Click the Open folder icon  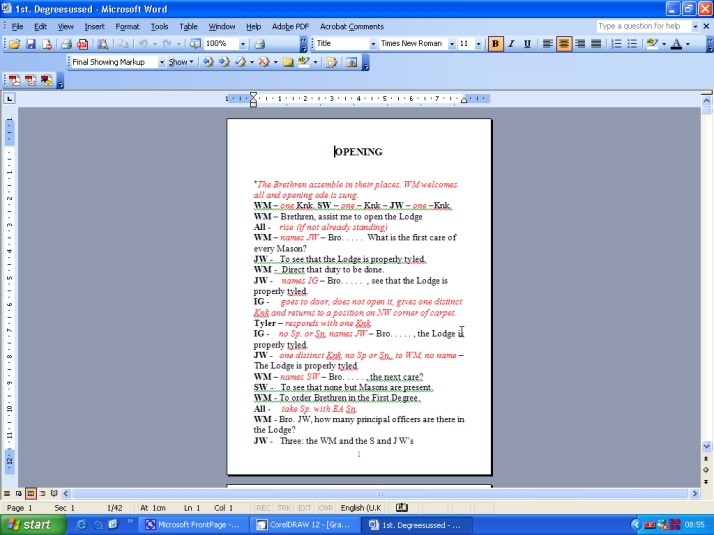[14, 44]
